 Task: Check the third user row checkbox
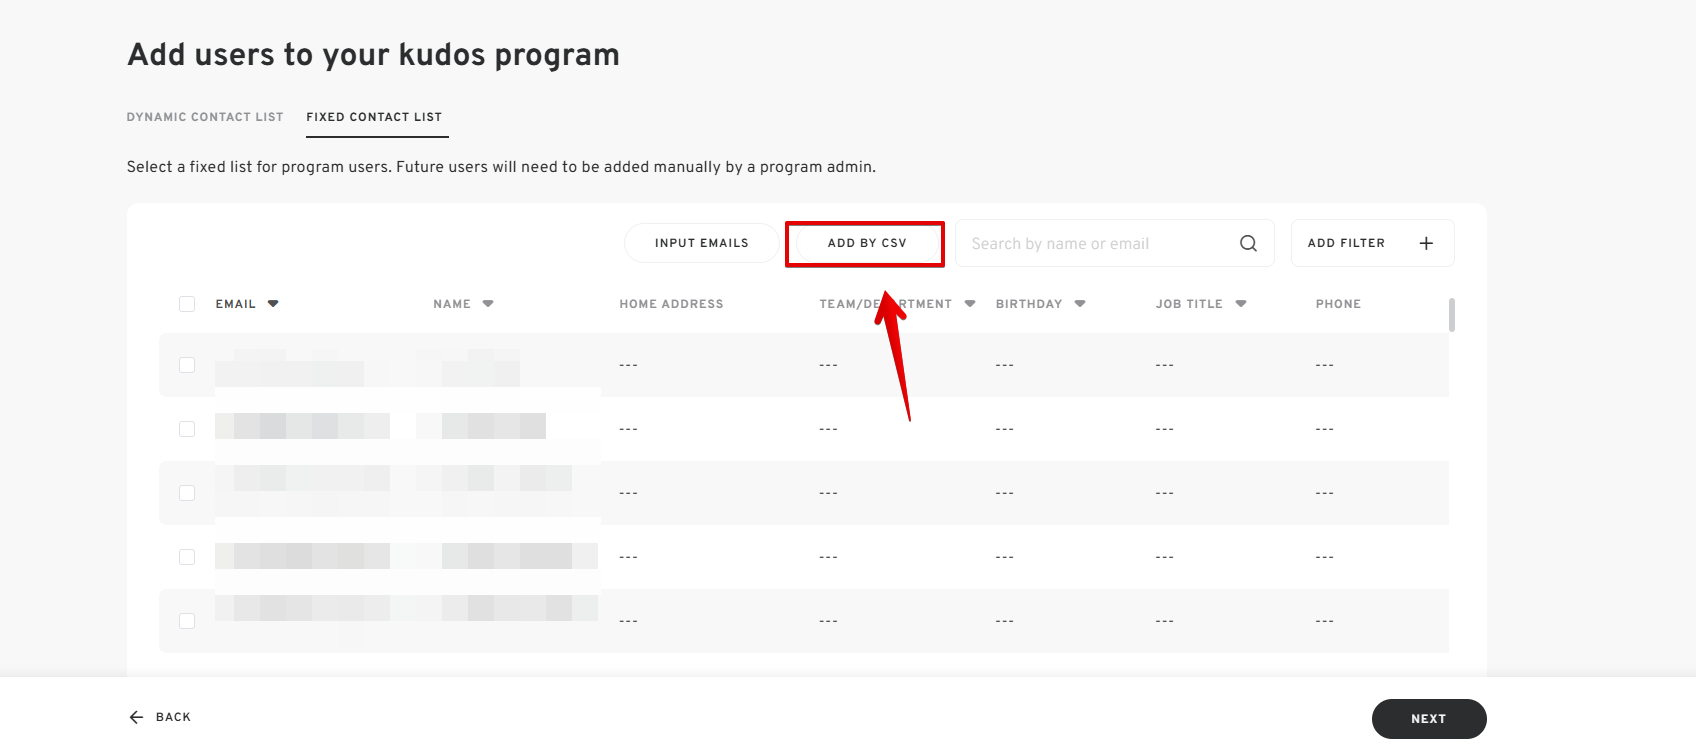pos(187,493)
